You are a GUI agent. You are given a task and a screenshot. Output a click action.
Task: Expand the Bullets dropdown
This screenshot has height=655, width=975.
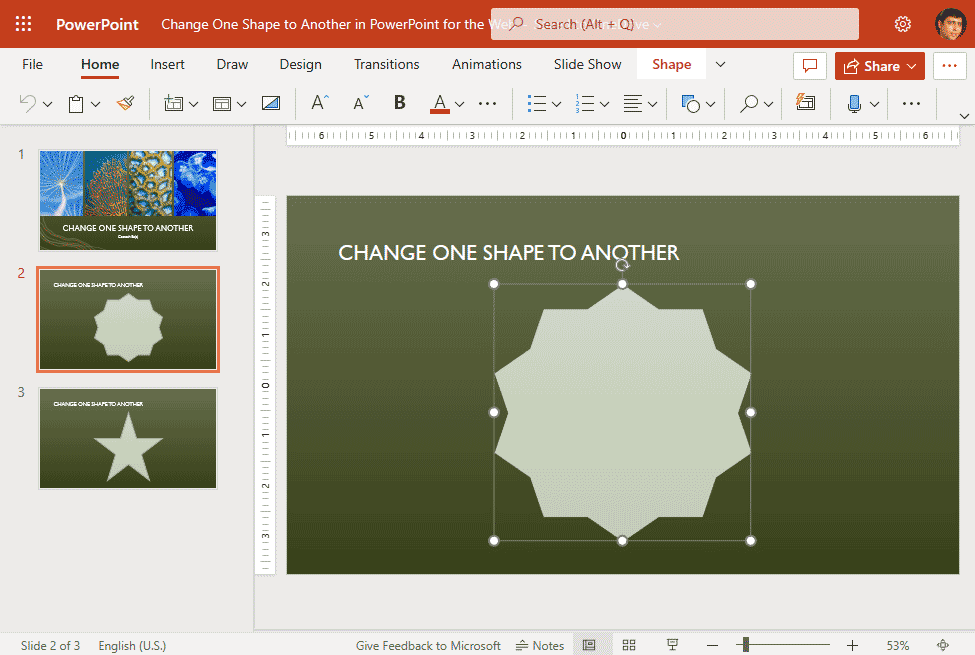556,102
